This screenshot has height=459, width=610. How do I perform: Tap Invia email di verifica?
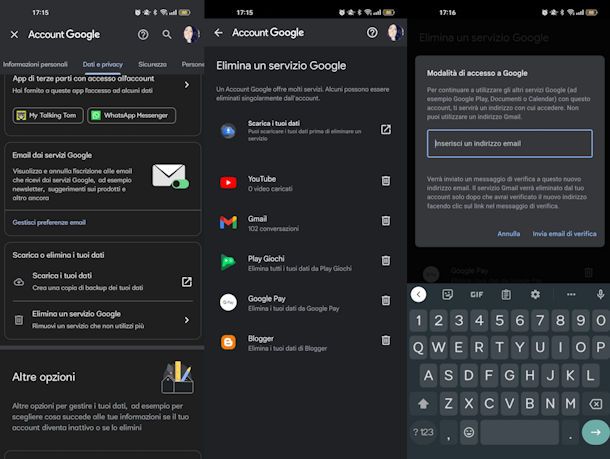[x=564, y=234]
